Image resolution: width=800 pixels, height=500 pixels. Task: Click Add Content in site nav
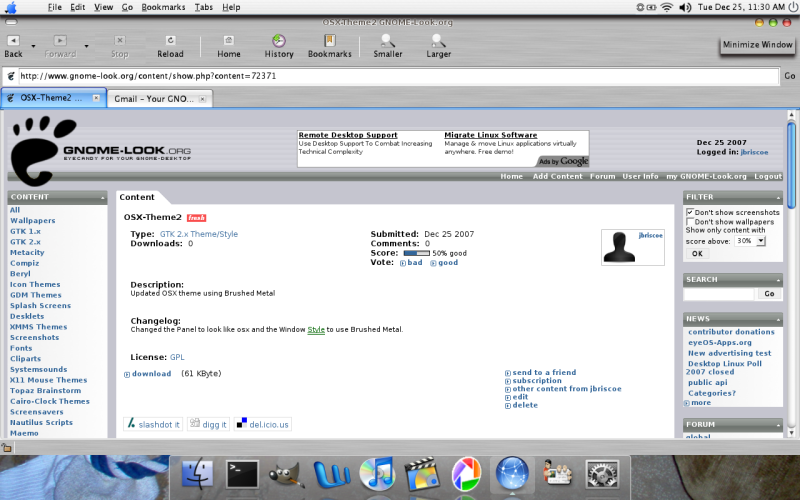(557, 177)
